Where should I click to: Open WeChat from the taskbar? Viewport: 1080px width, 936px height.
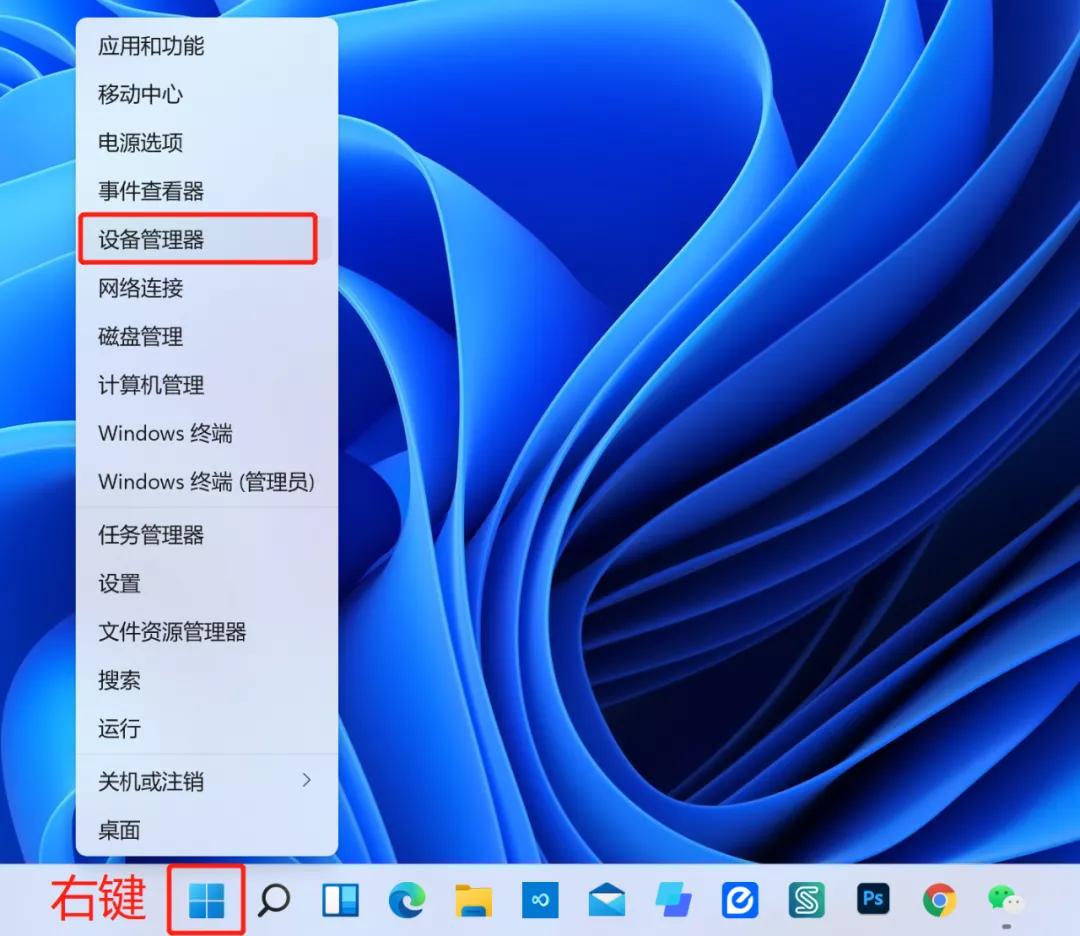pos(1005,901)
